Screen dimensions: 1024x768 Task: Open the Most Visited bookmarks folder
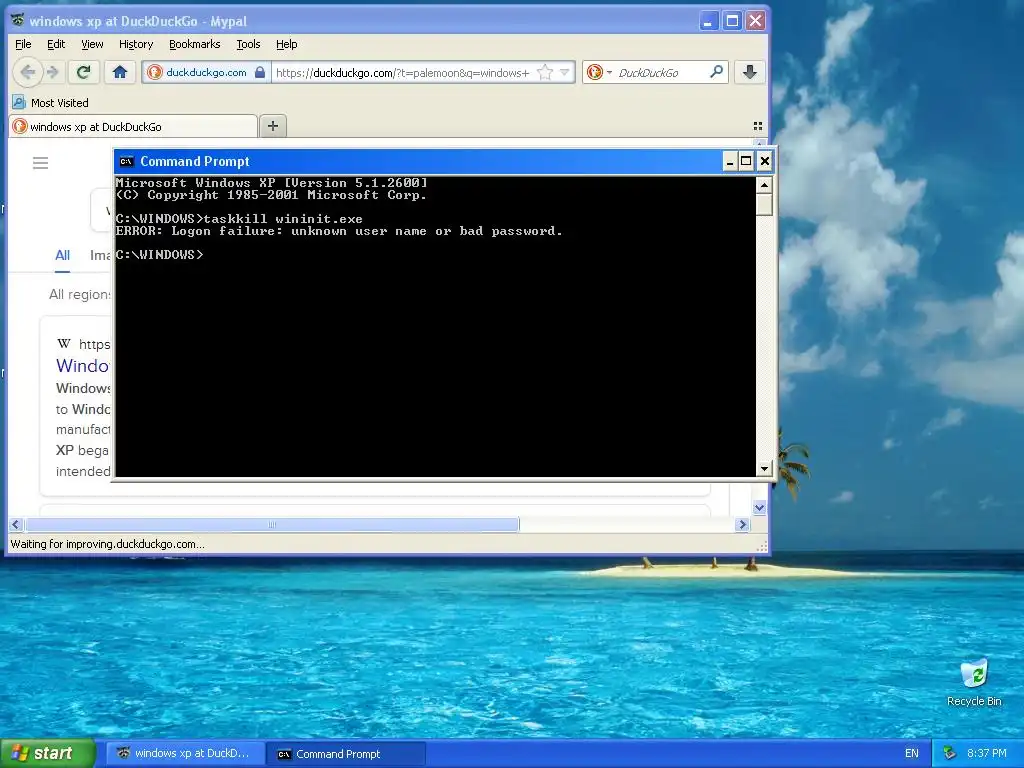click(50, 103)
